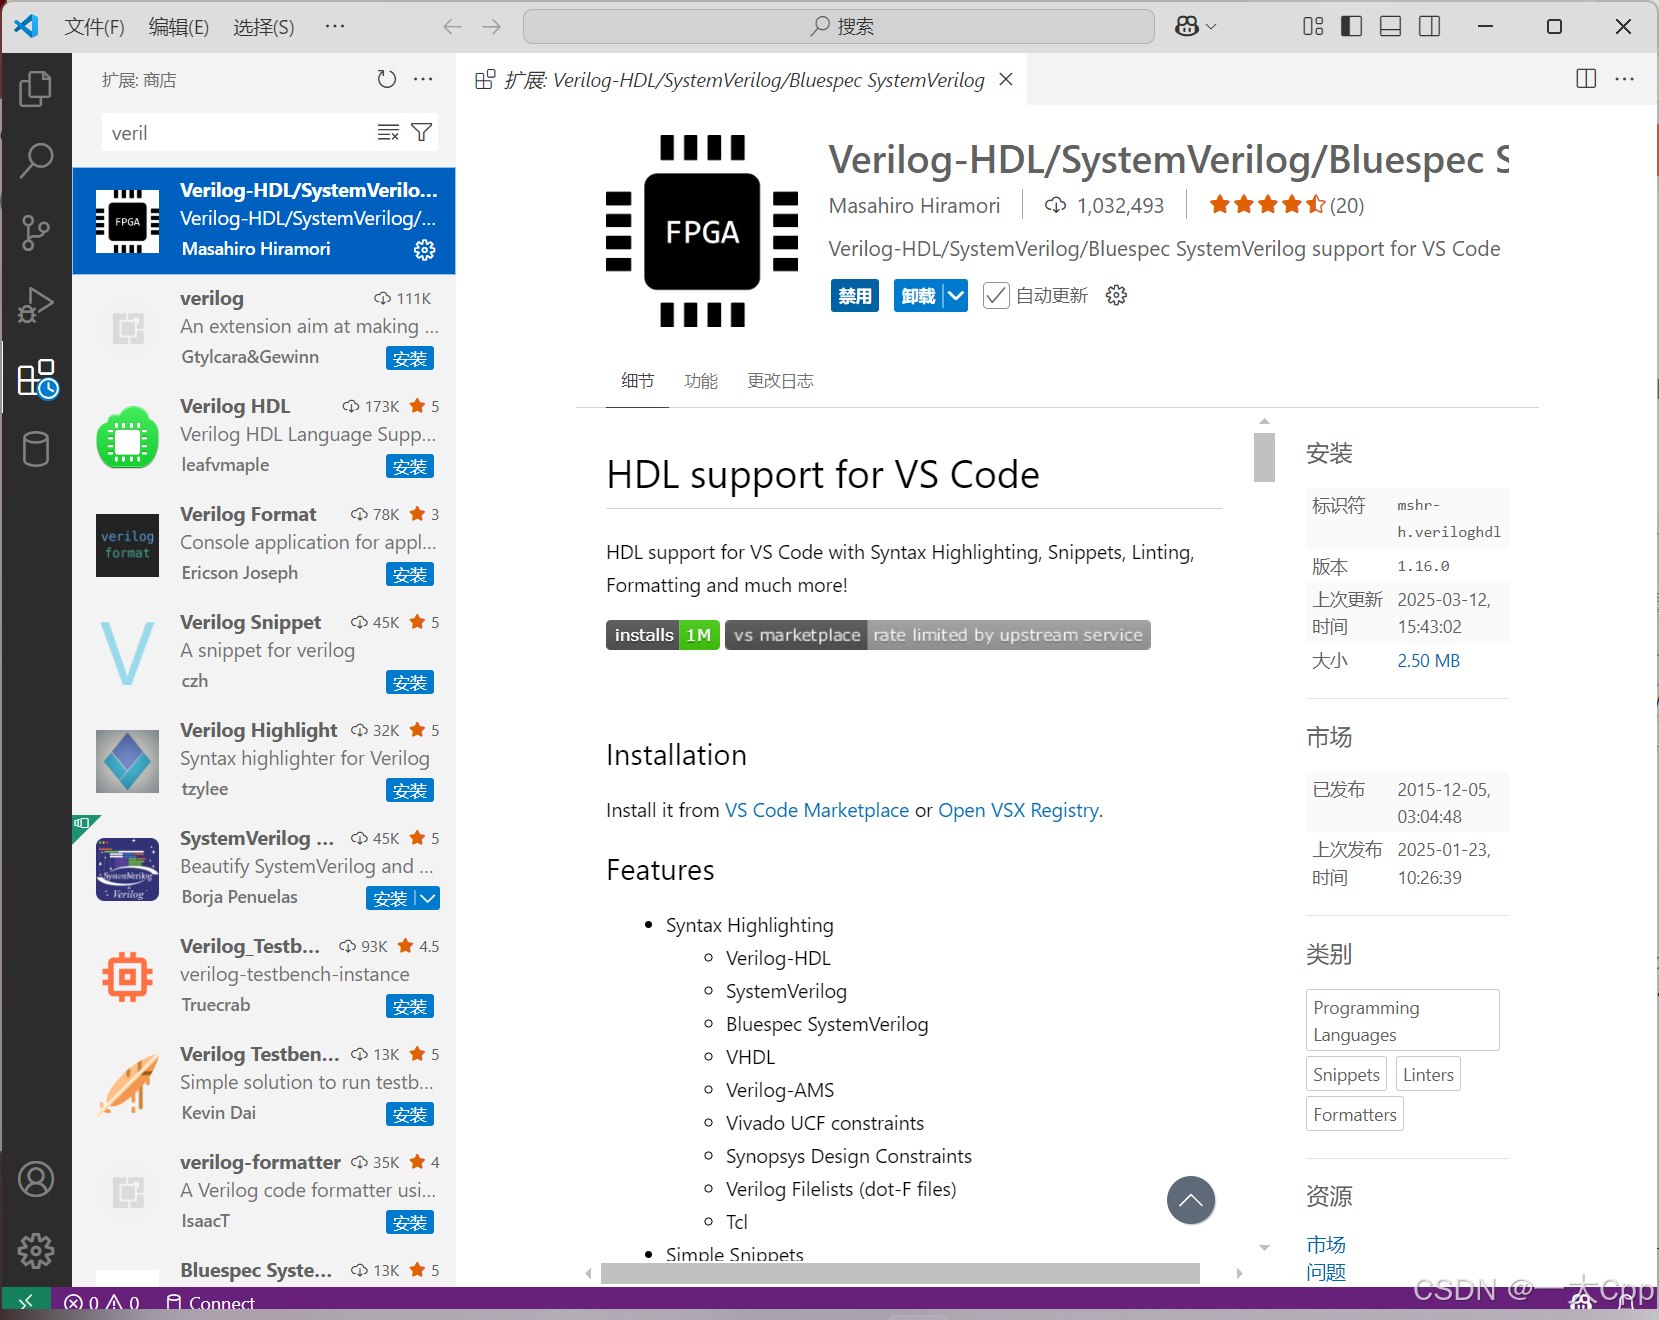Install Verilog Format by Ericson Joseph
Screen dimensions: 1659x1320
pos(410,574)
